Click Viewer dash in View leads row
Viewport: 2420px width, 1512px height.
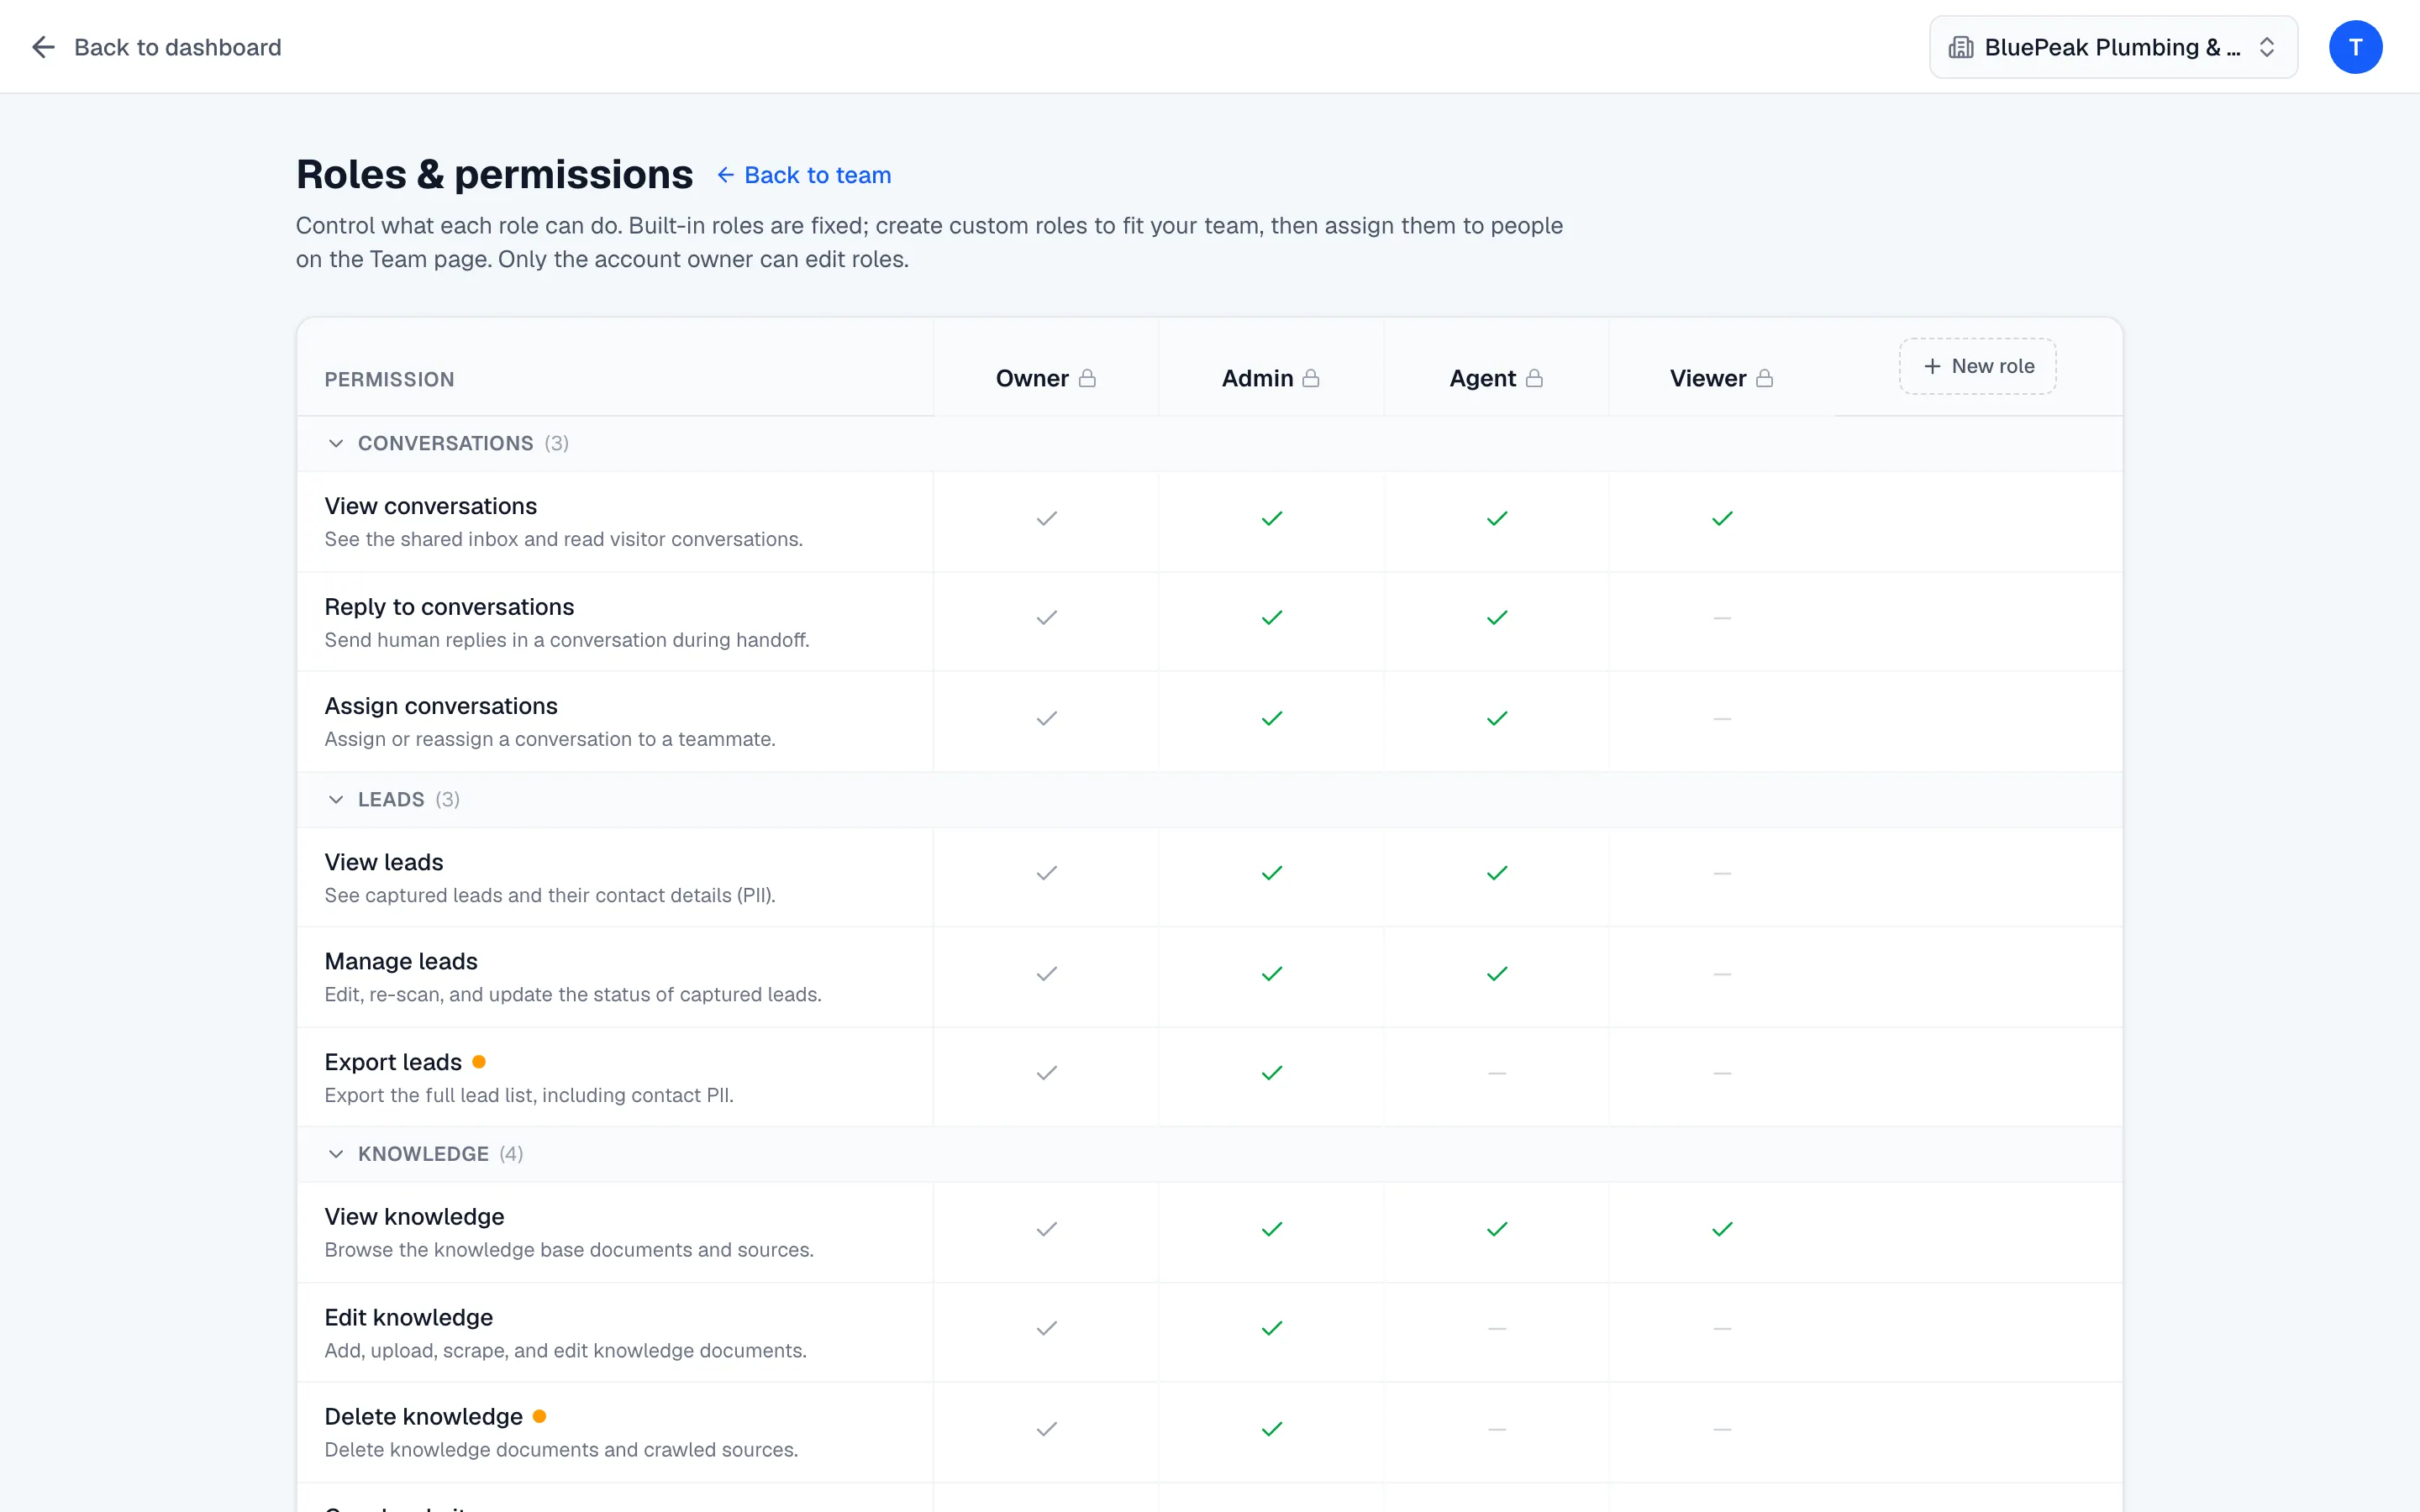pos(1721,873)
